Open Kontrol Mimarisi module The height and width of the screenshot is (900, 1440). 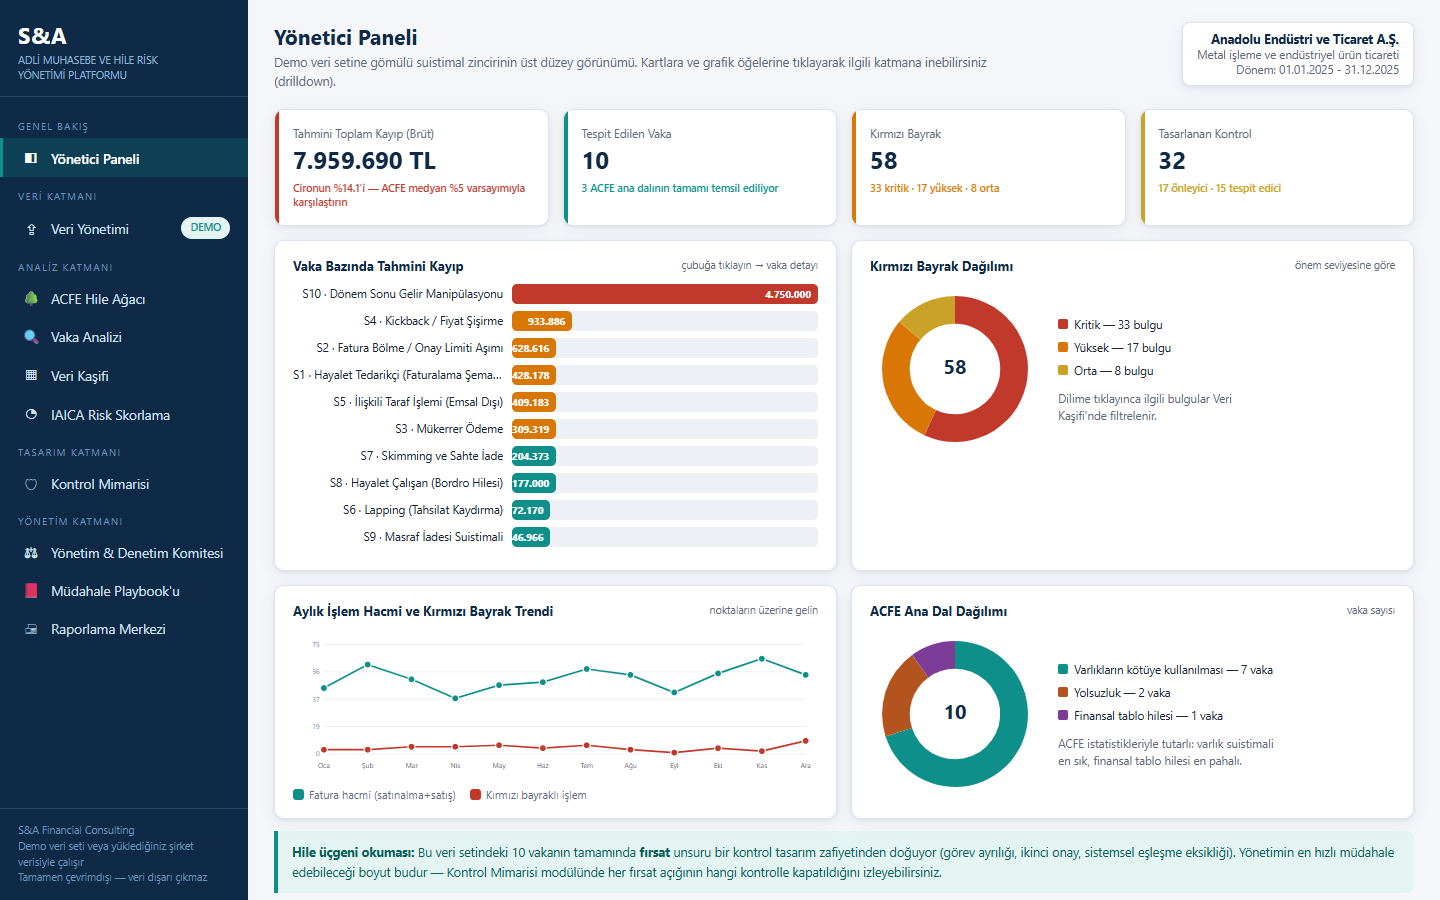(124, 484)
